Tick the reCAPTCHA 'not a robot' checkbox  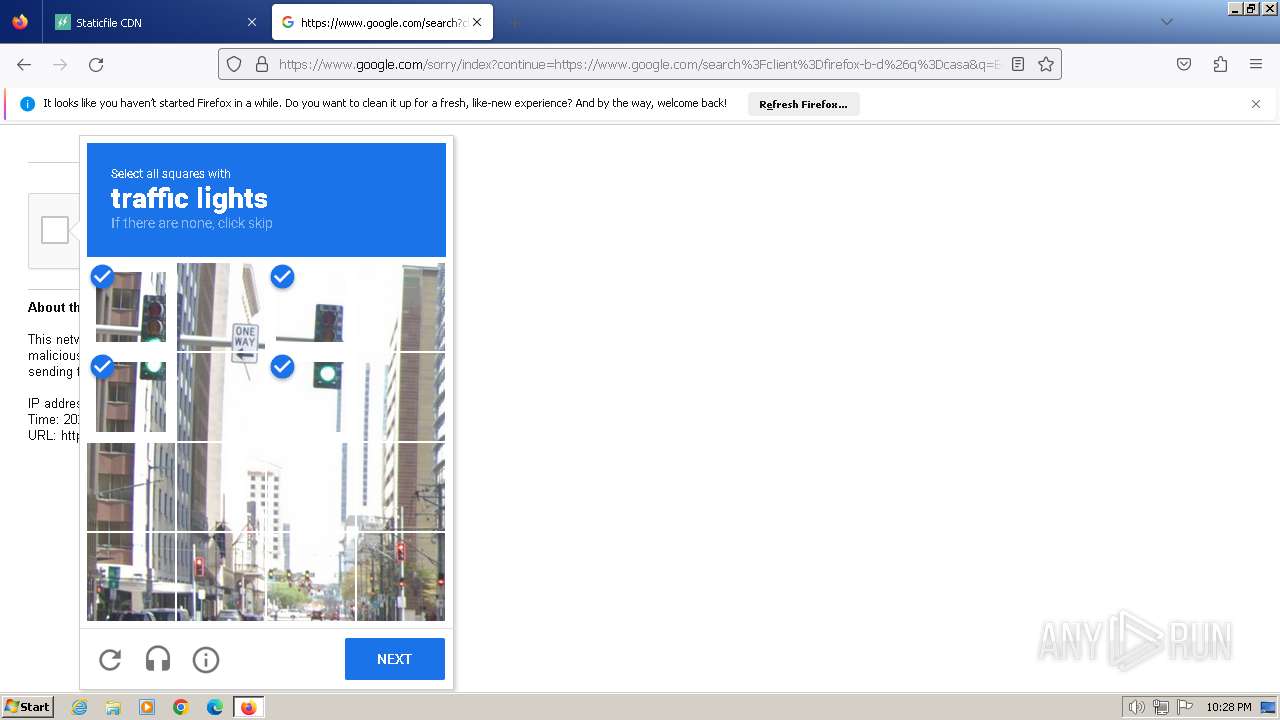tap(55, 230)
